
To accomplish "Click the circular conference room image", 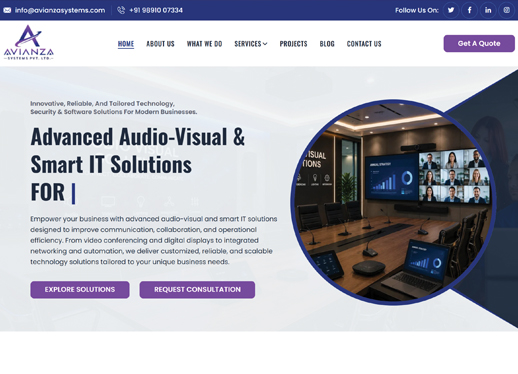I will pos(393,202).
